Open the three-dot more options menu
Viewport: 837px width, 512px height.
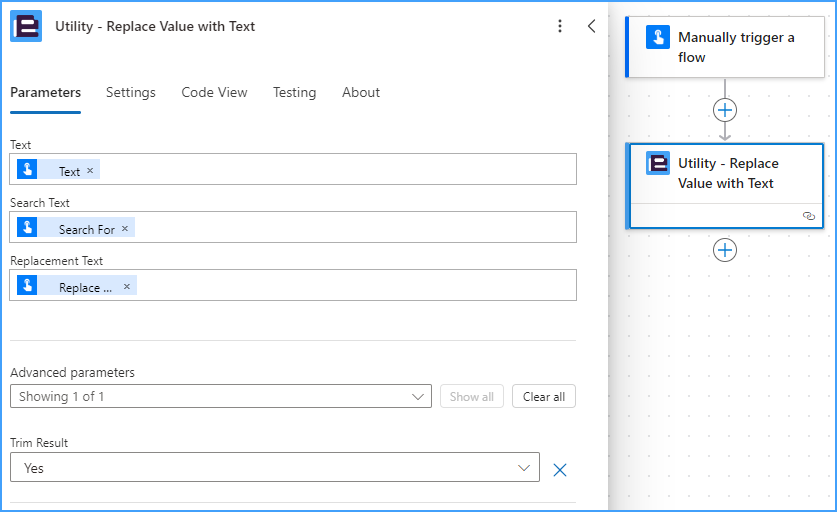coord(559,26)
